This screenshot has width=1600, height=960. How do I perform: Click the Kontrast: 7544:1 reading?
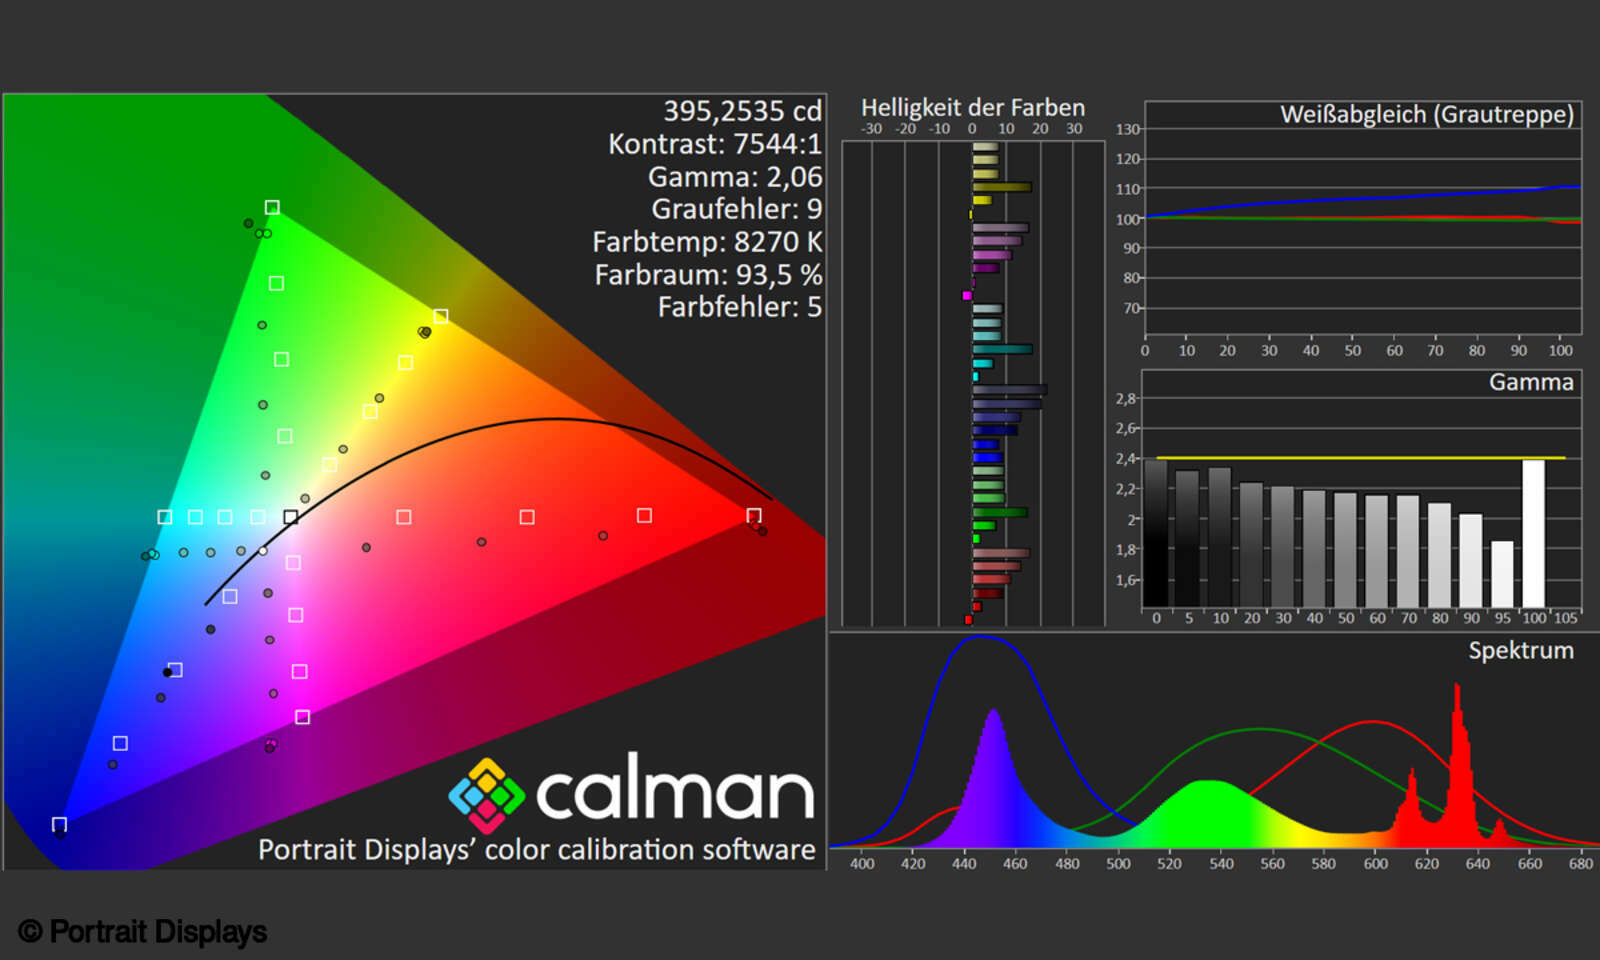(x=714, y=144)
